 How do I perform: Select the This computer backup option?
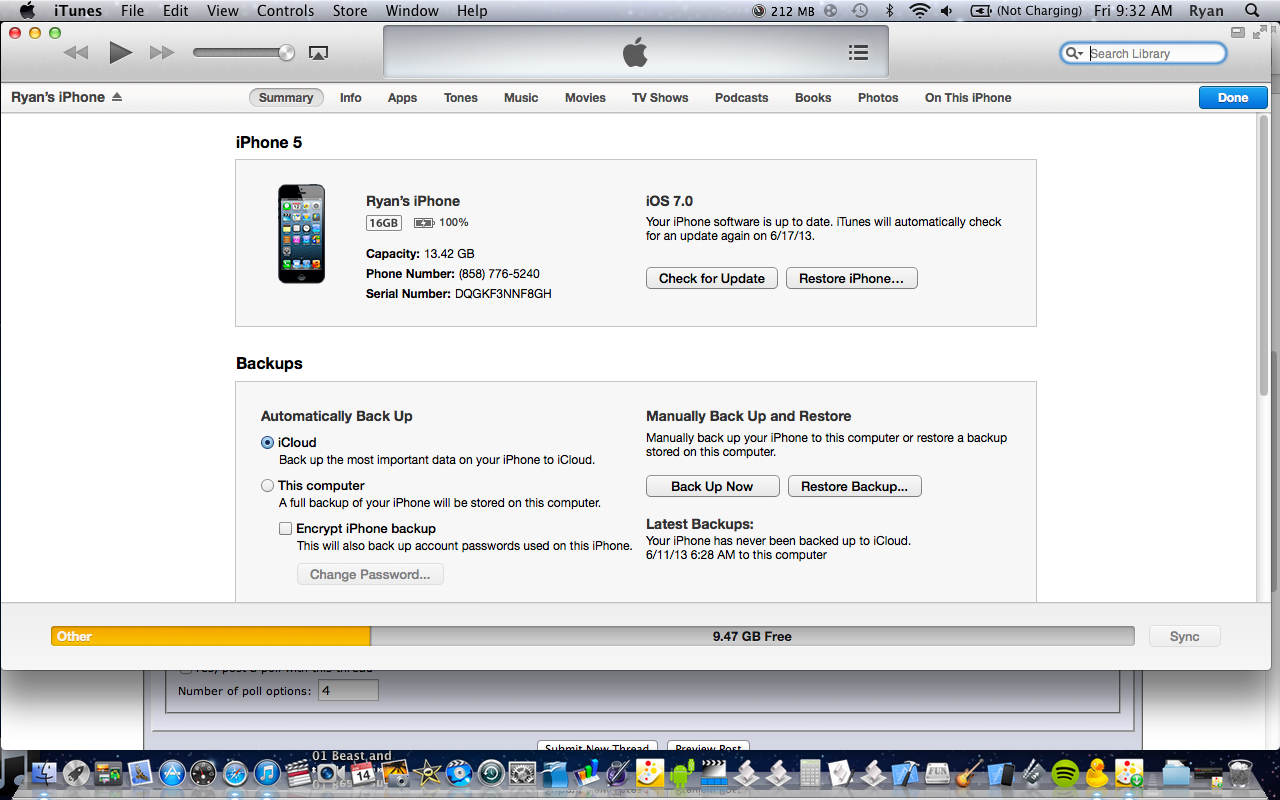tap(267, 486)
